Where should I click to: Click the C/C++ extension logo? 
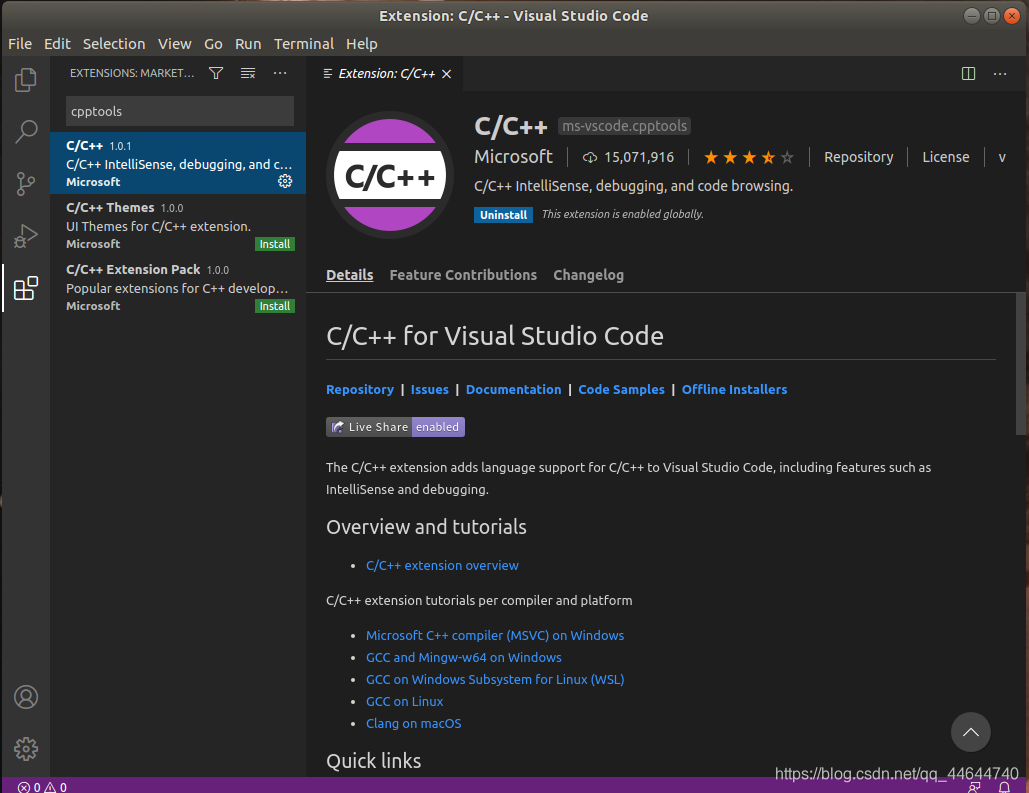pyautogui.click(x=390, y=175)
